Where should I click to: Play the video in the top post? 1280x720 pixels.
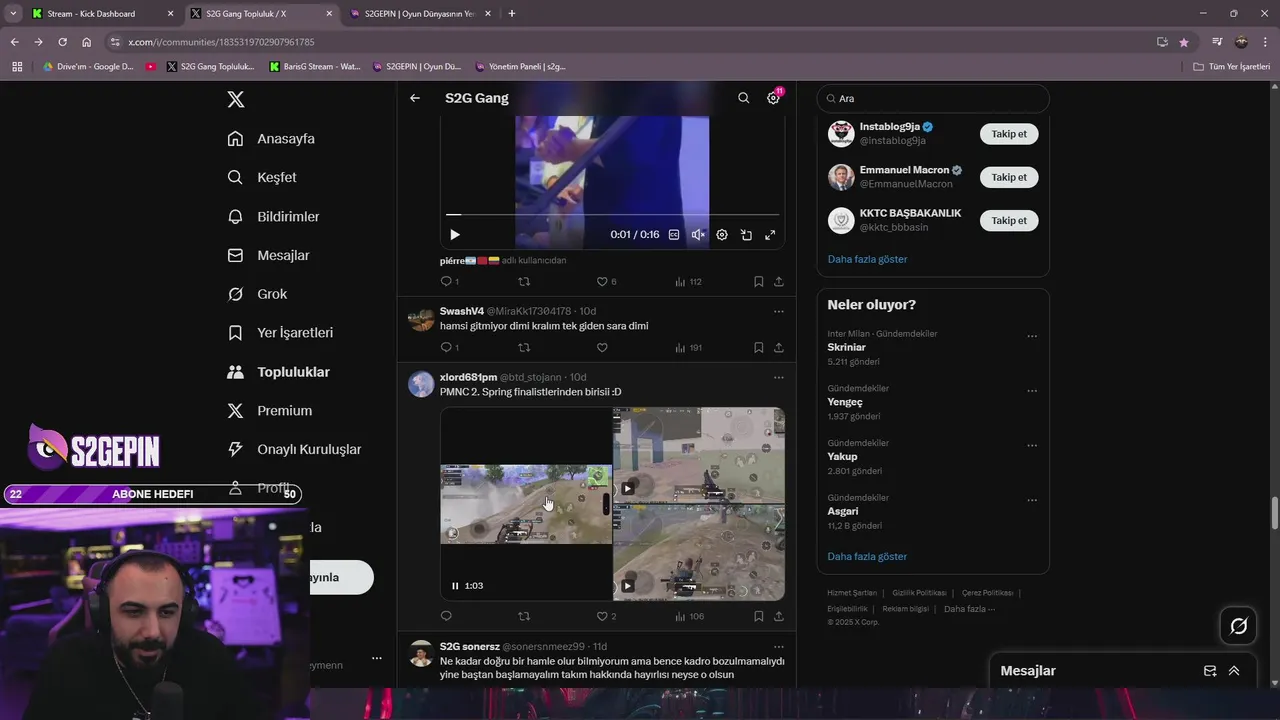[455, 235]
